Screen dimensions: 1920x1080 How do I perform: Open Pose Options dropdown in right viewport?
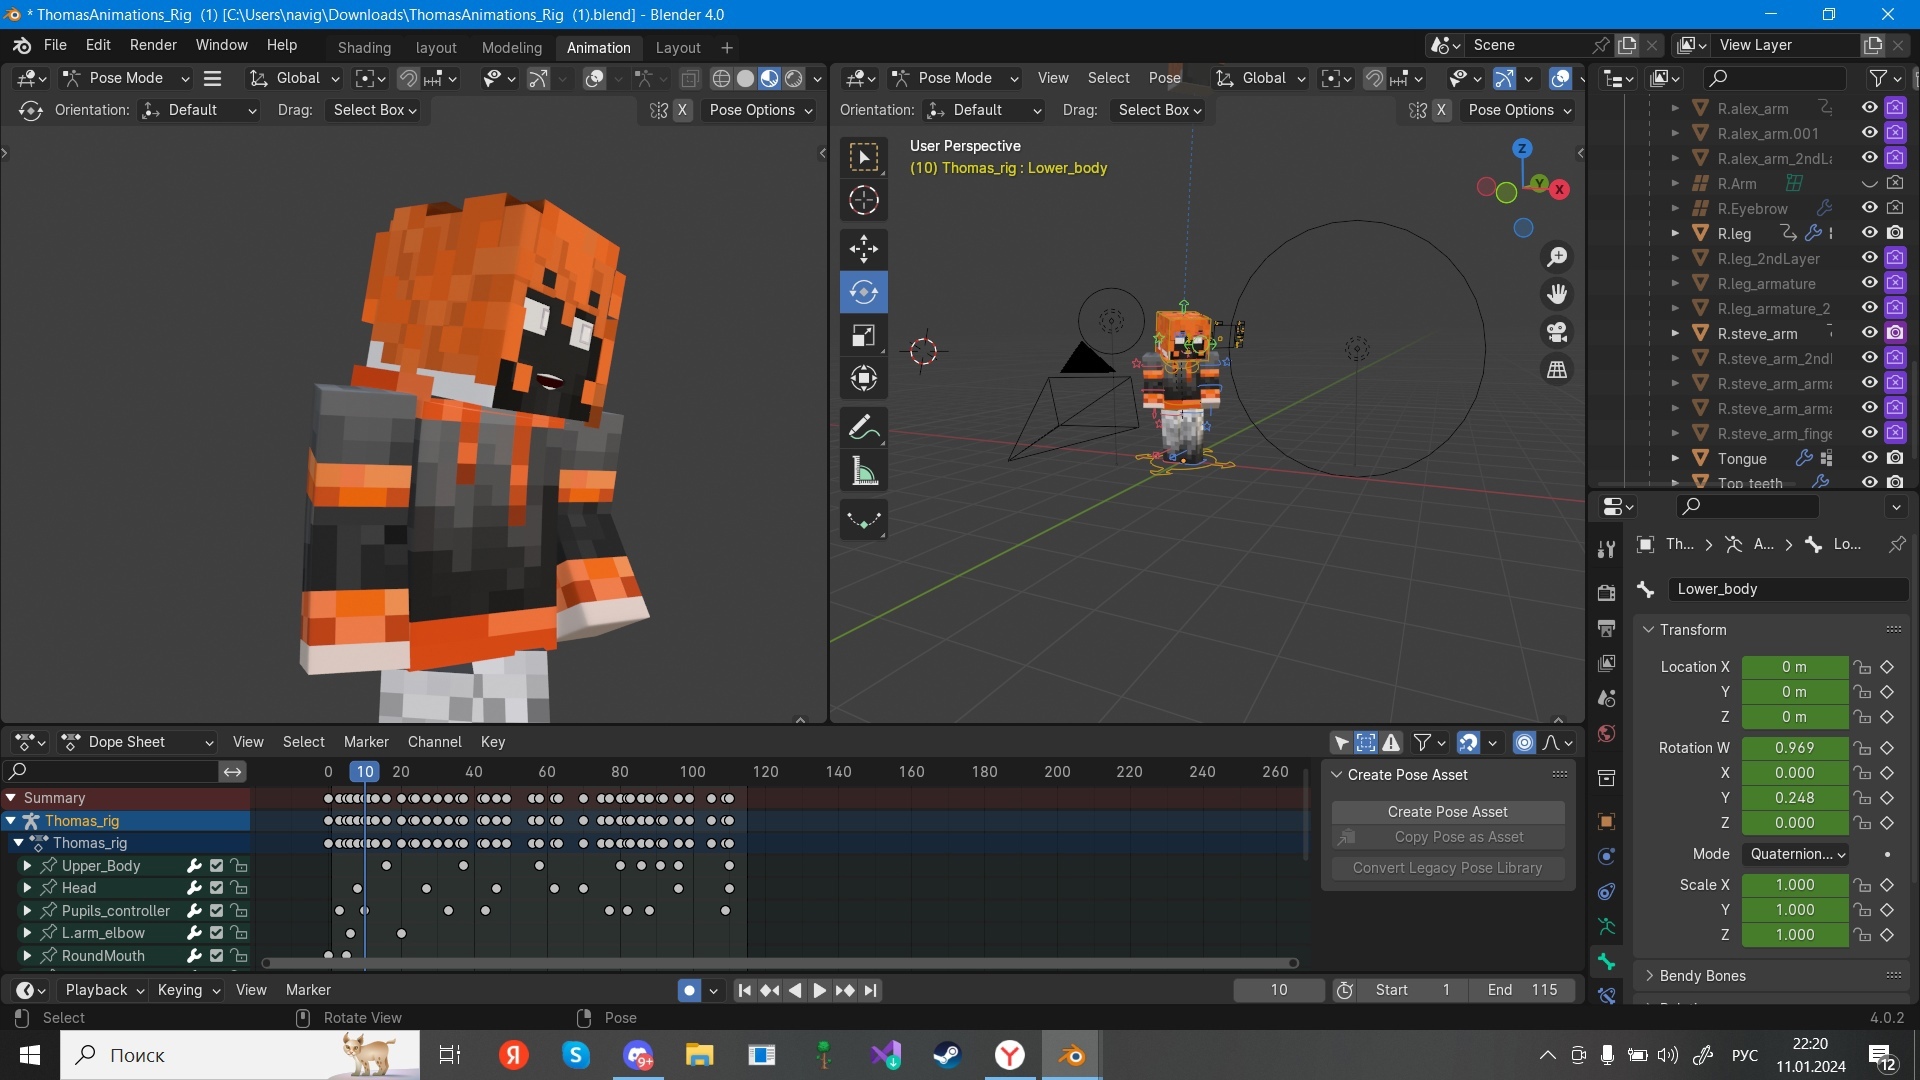point(1520,110)
